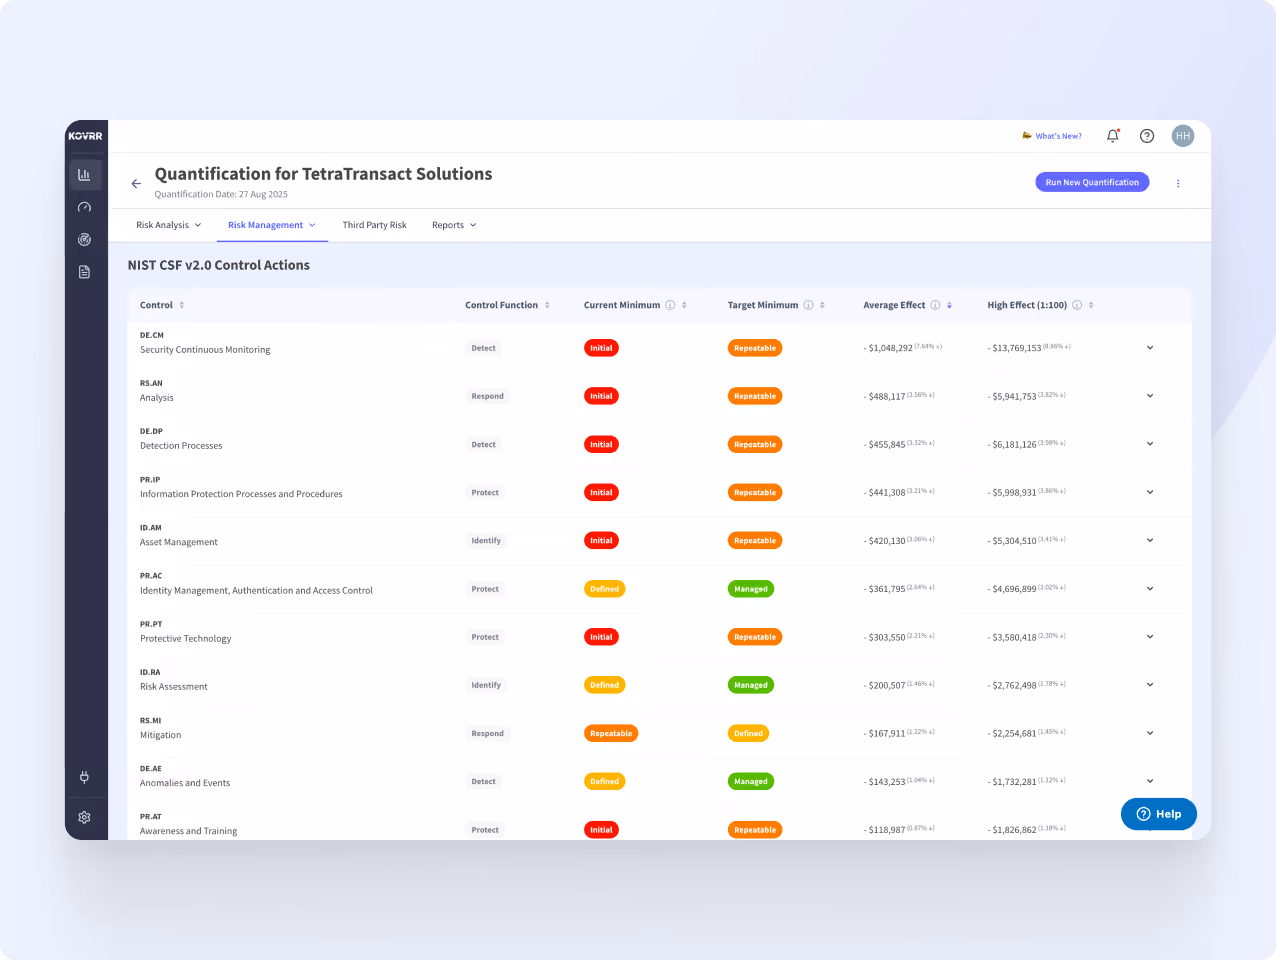Sort by the Control Function column

(547, 305)
